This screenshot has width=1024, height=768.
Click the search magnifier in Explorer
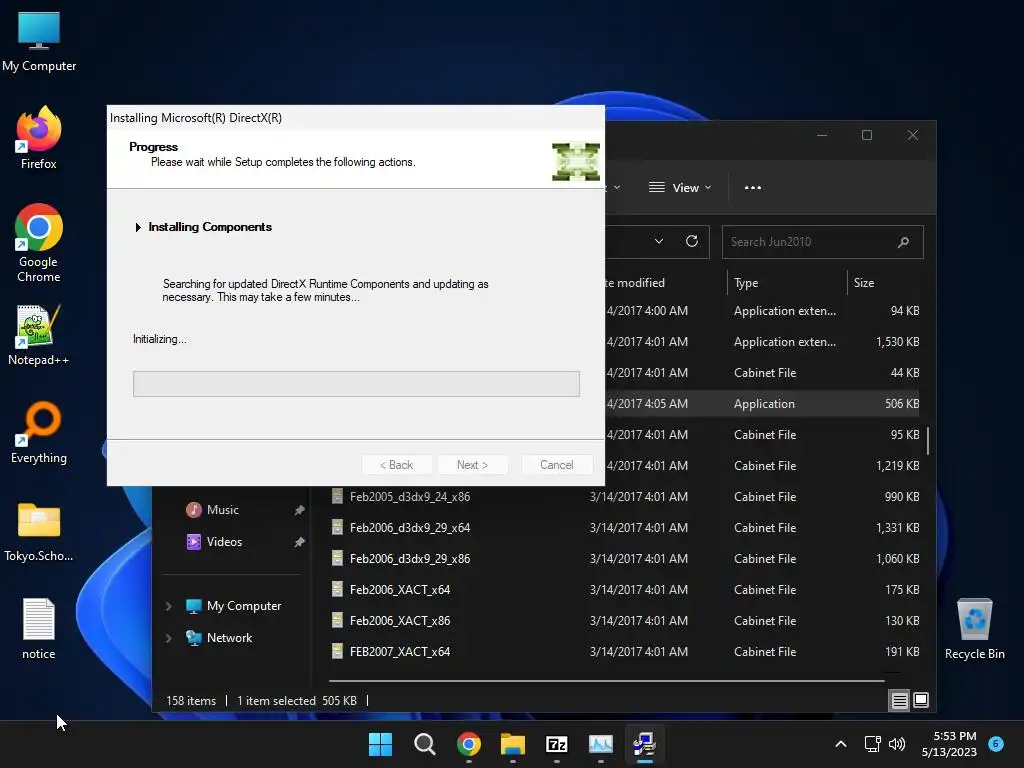tap(903, 242)
